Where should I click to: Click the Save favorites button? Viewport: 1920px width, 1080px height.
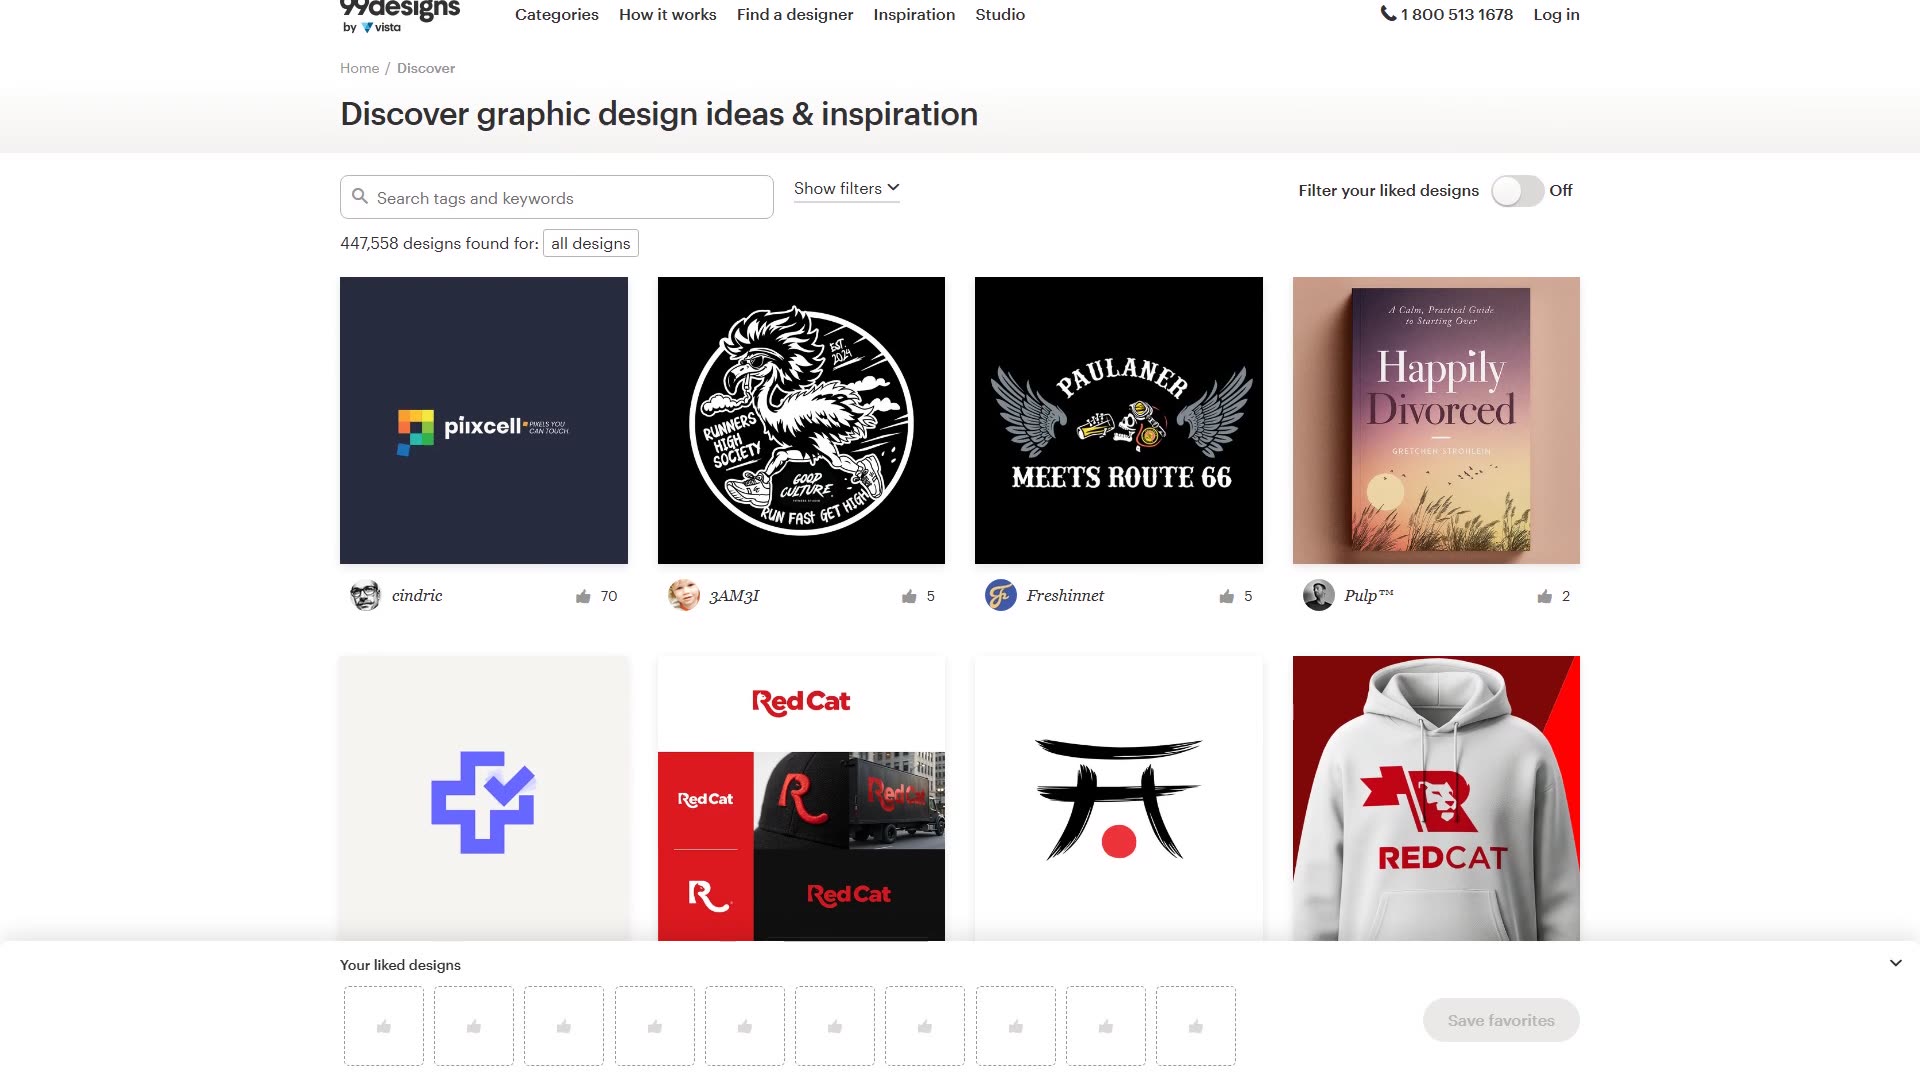pyautogui.click(x=1501, y=1020)
